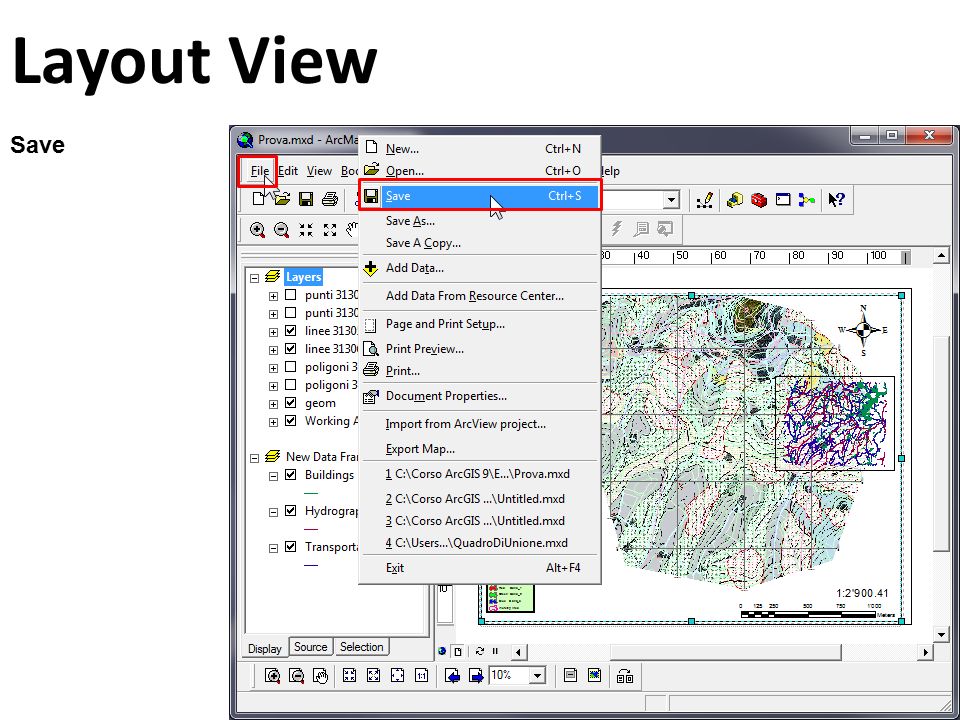Click the horizontal scrollbar right arrow
The image size is (960, 720).
coord(925,653)
